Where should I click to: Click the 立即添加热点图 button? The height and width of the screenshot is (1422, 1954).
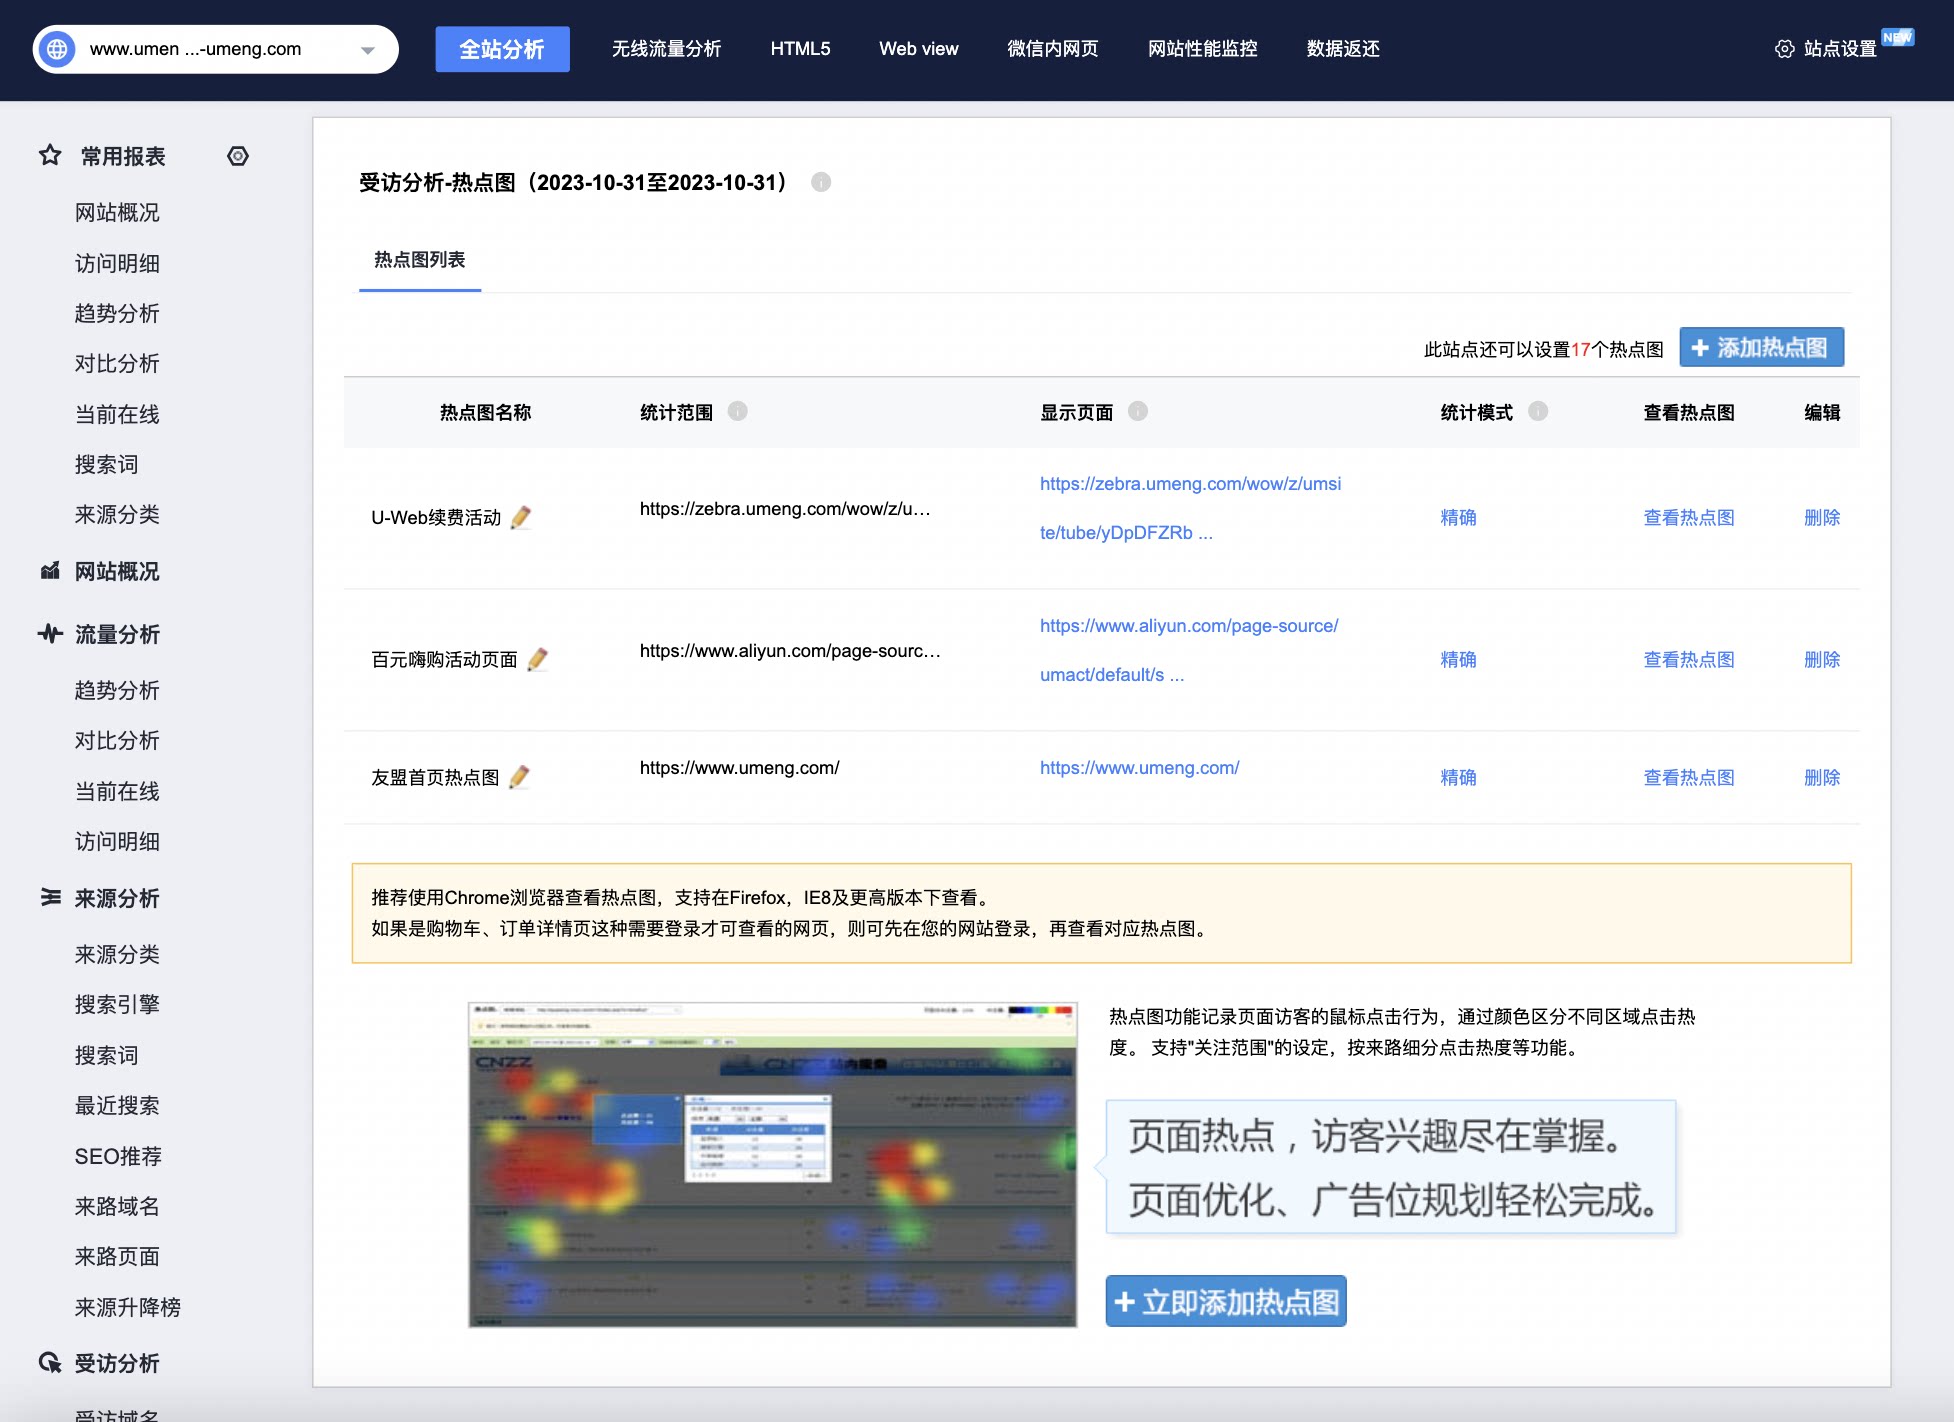(1225, 1301)
